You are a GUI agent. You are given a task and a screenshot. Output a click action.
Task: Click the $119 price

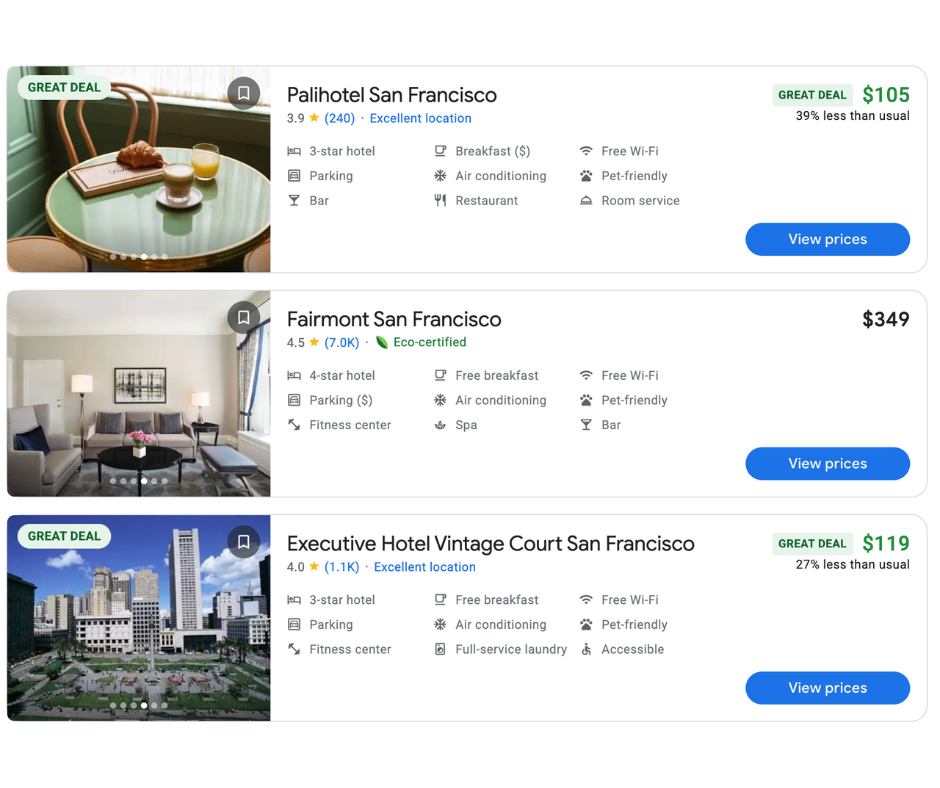click(885, 543)
